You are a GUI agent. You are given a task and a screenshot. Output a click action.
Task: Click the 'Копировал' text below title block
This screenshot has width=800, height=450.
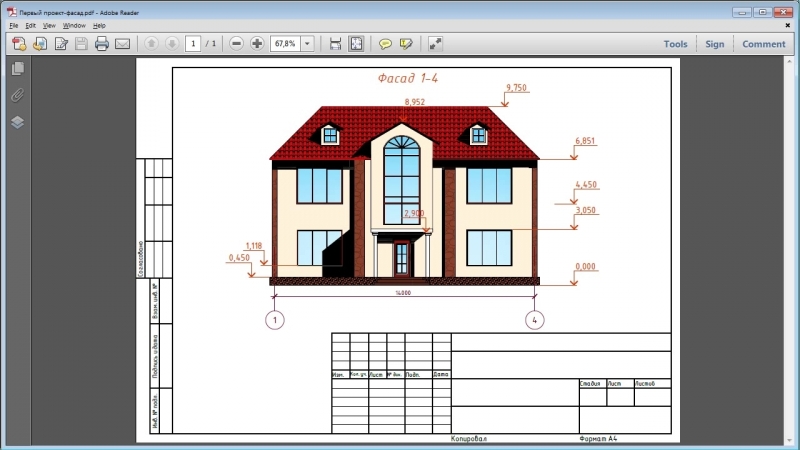click(468, 438)
